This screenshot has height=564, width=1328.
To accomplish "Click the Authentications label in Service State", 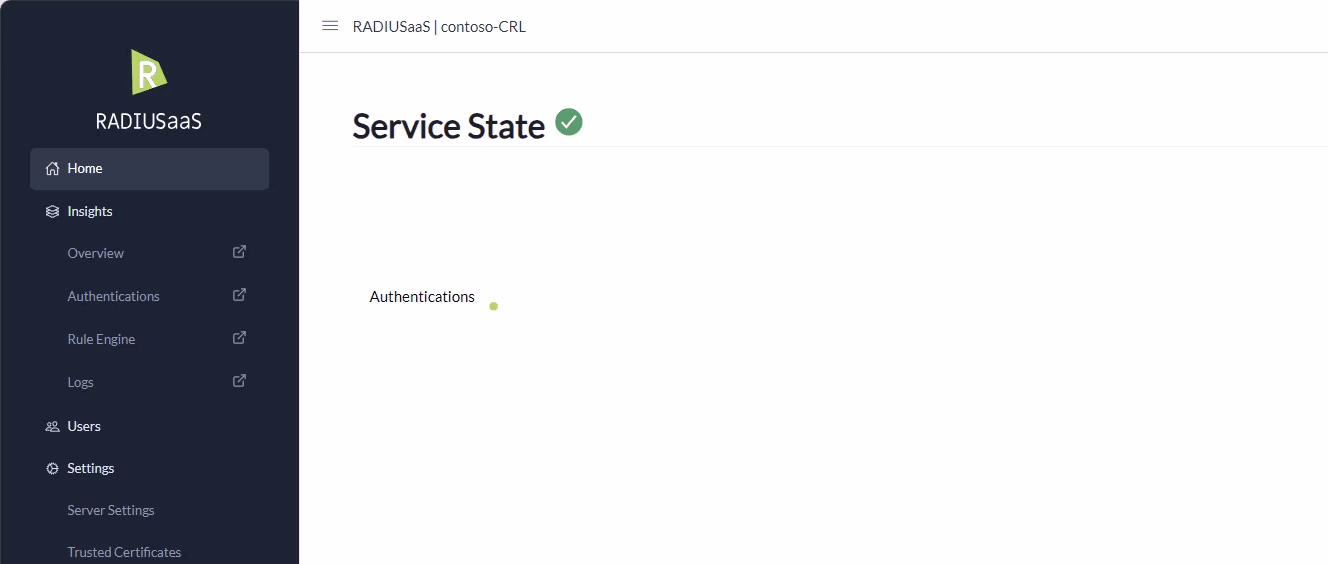I will coord(422,297).
